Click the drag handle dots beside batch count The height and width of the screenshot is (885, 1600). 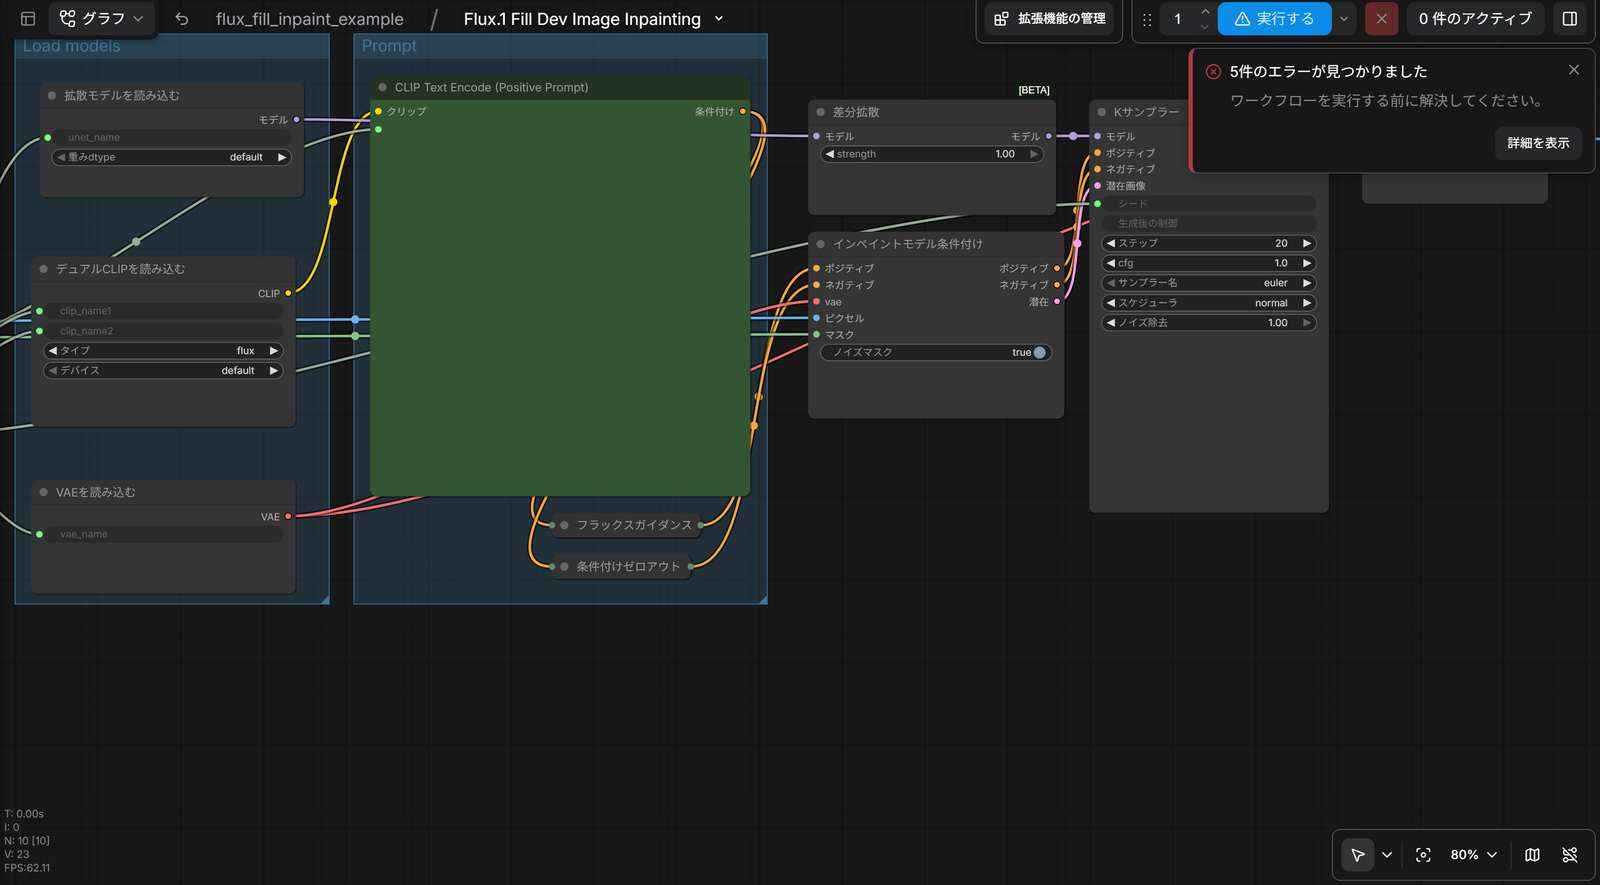coord(1147,19)
